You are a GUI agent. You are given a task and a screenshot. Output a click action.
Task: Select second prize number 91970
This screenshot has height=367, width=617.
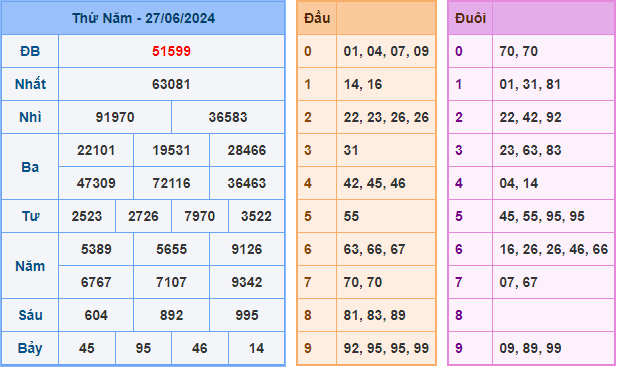pos(115,117)
